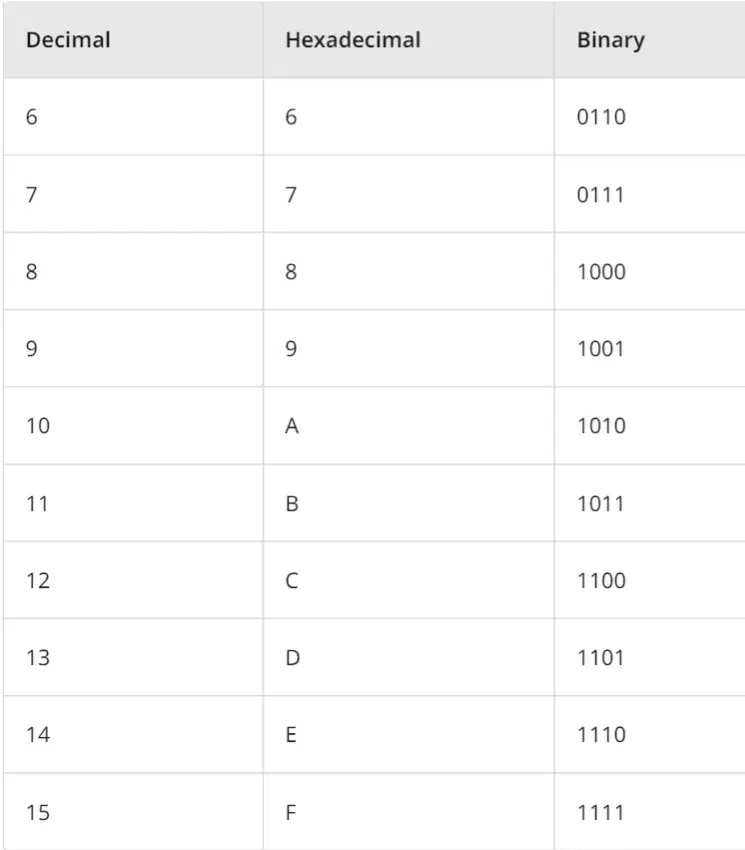Click binary cell 1001
The height and width of the screenshot is (850, 745).
(x=600, y=349)
